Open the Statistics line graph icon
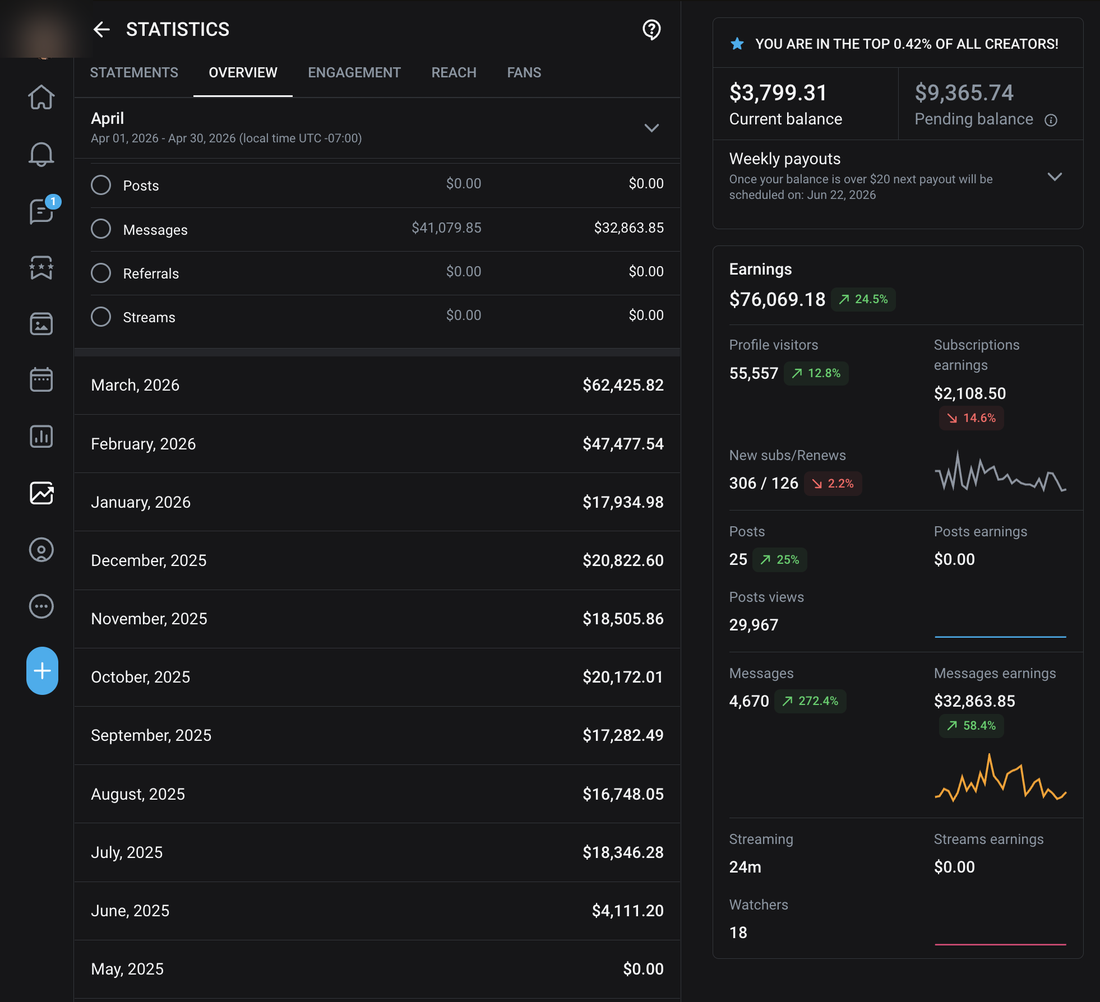Viewport: 1100px width, 1002px height. point(41,493)
